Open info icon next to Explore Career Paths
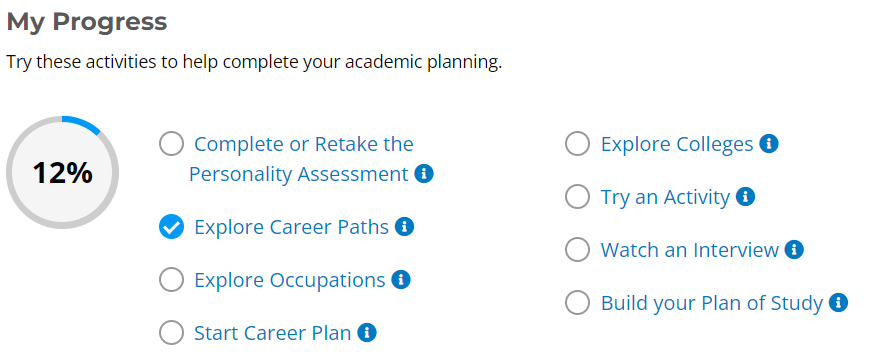Image resolution: width=885 pixels, height=363 pixels. 404,227
